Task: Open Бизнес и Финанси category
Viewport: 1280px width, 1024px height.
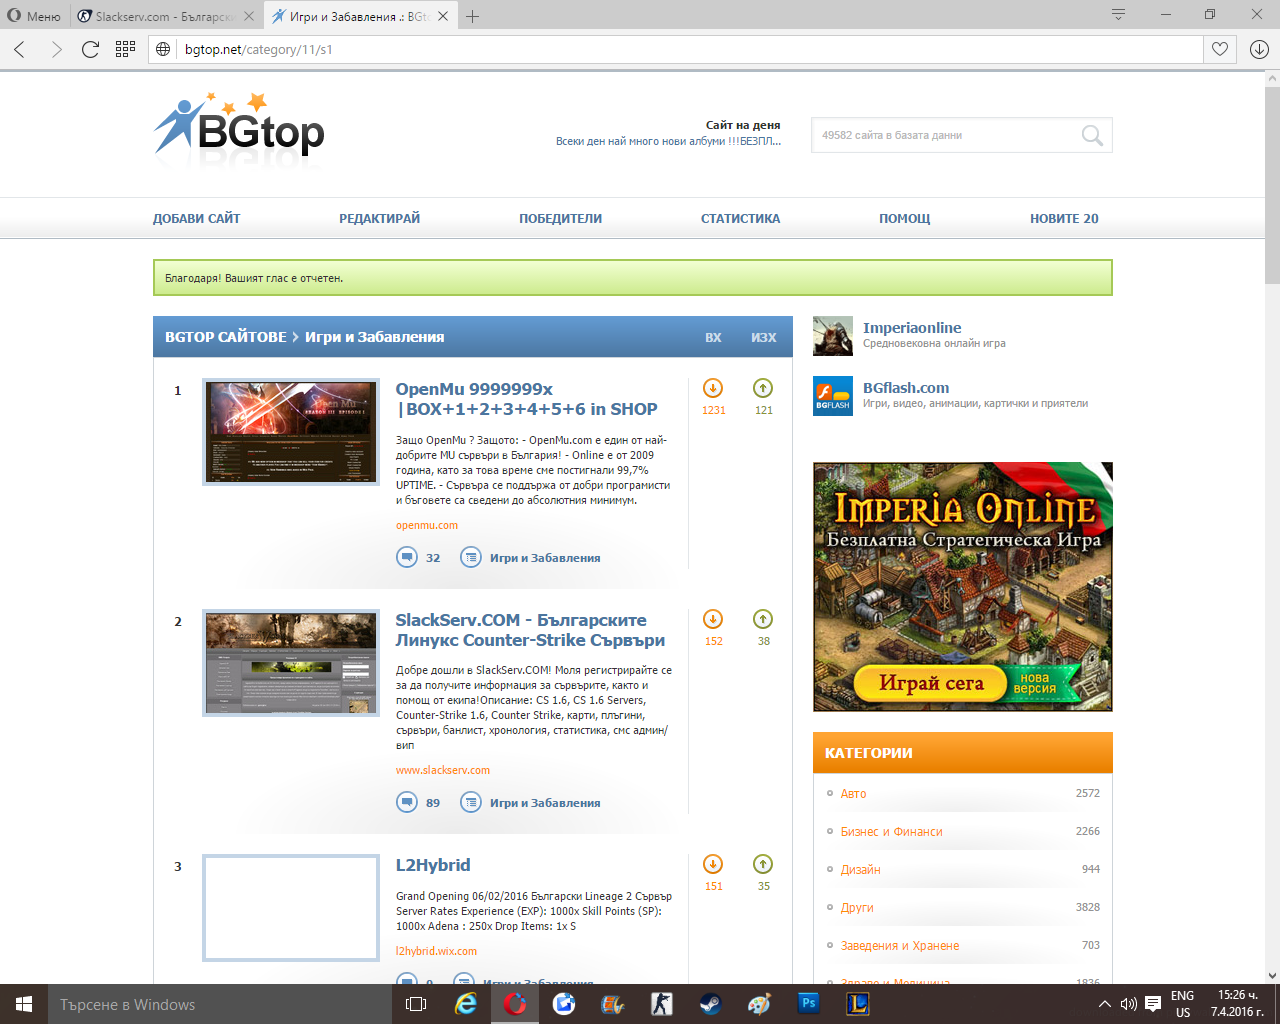Action: pyautogui.click(x=891, y=831)
